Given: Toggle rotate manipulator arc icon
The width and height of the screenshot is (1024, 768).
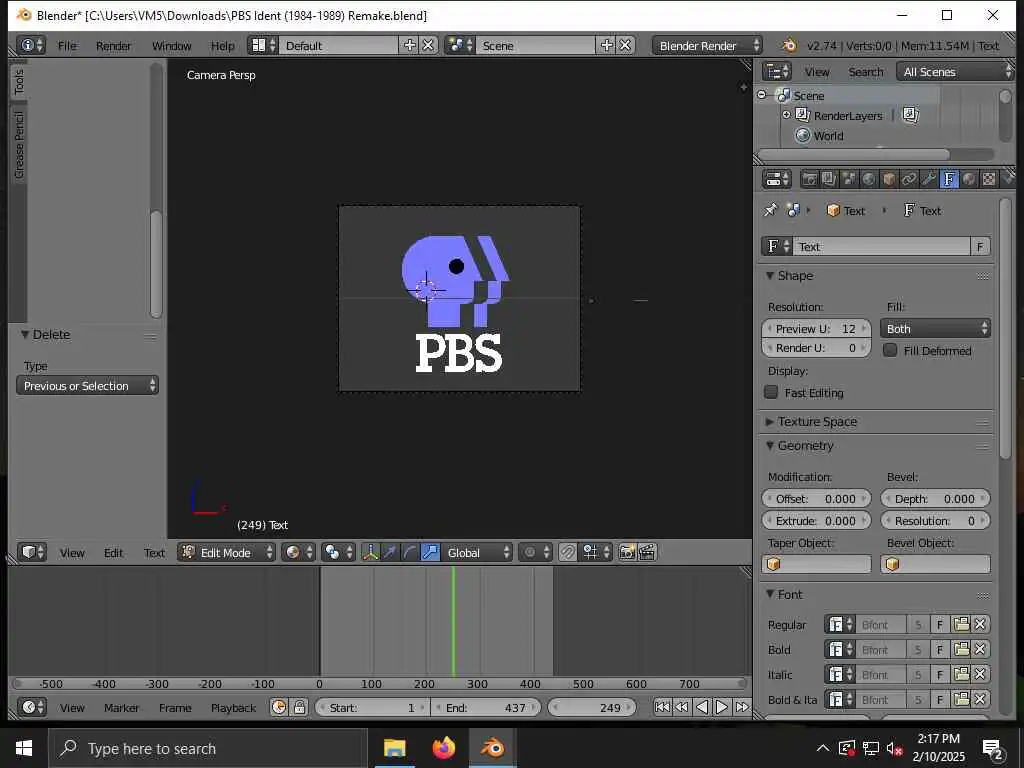Looking at the screenshot, I should click(x=409, y=552).
